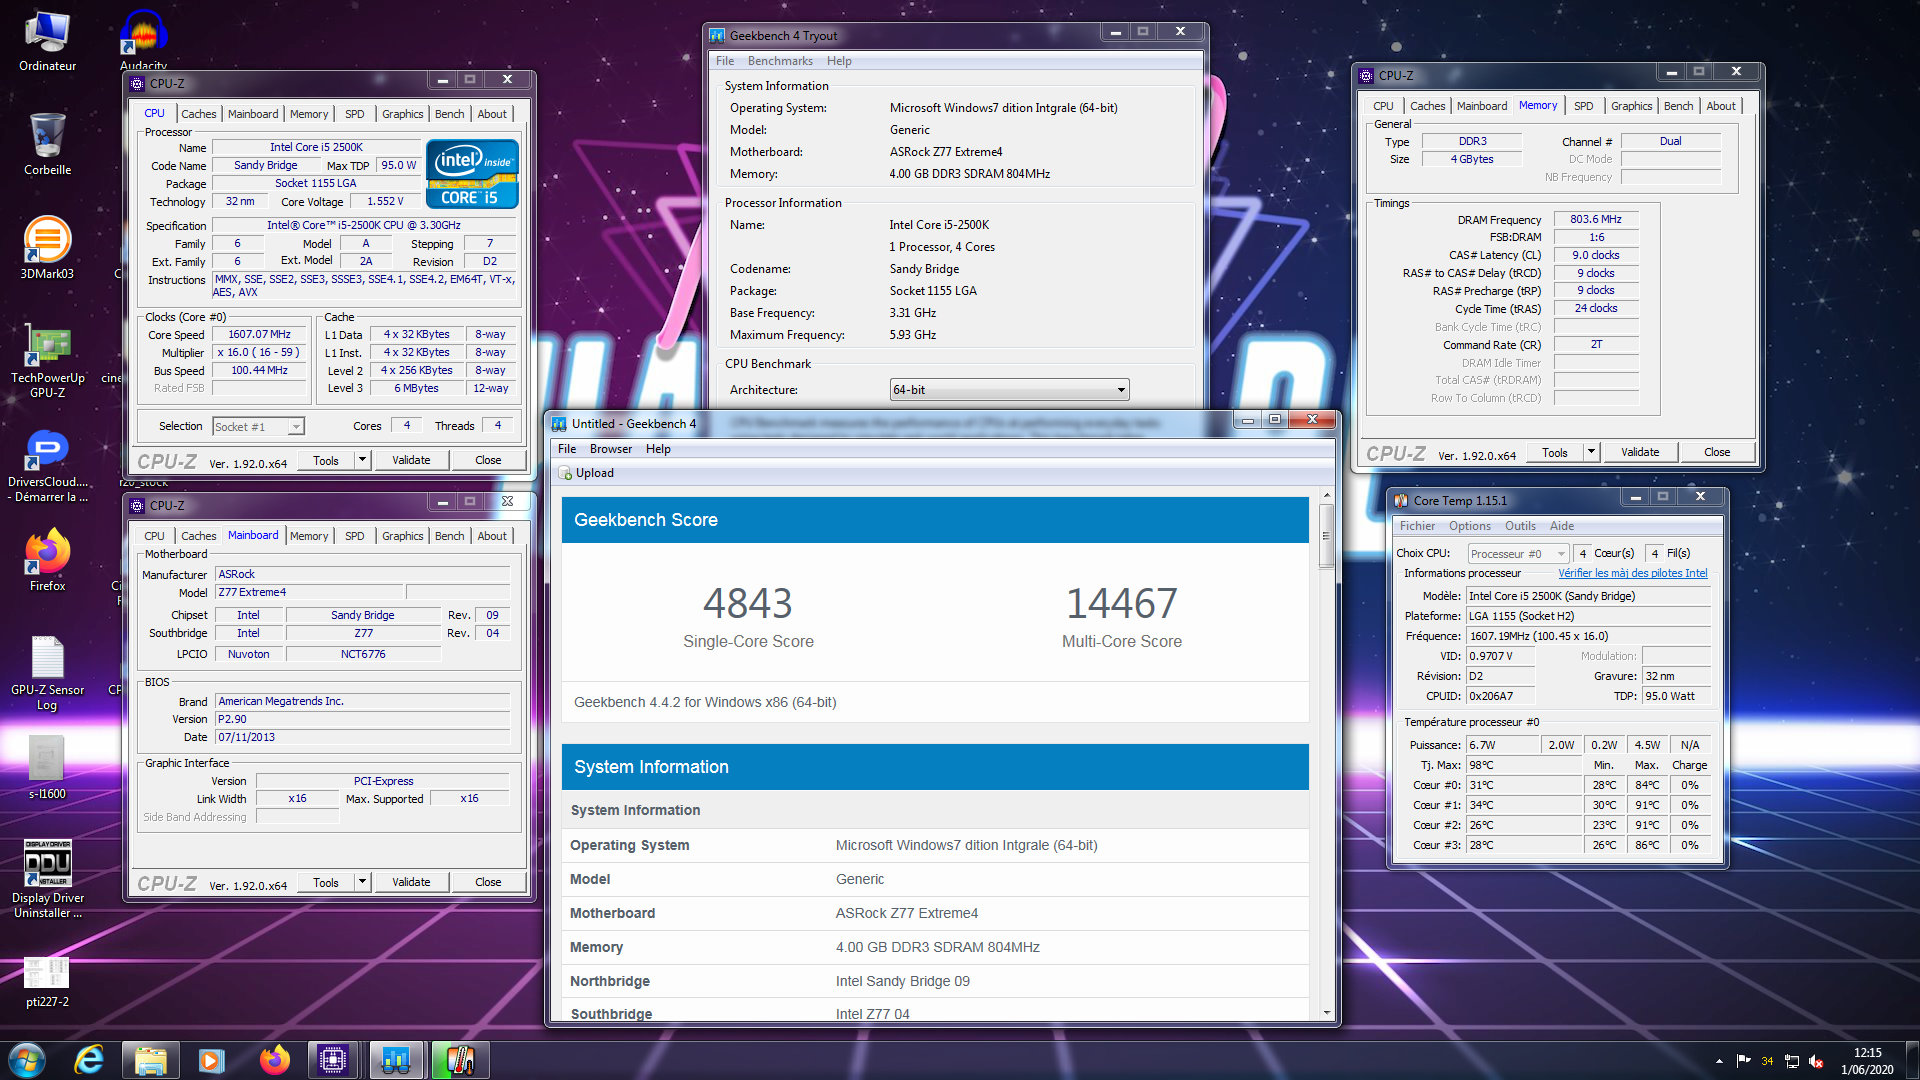Open Outils menu in Core Temp
The image size is (1920, 1080).
[1520, 526]
